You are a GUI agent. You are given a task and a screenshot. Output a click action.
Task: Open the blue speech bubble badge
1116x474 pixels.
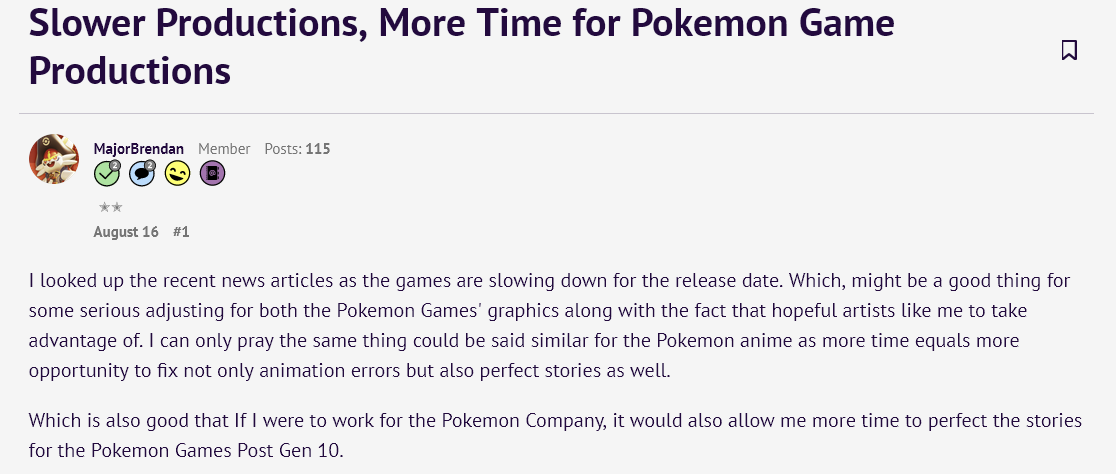(142, 173)
